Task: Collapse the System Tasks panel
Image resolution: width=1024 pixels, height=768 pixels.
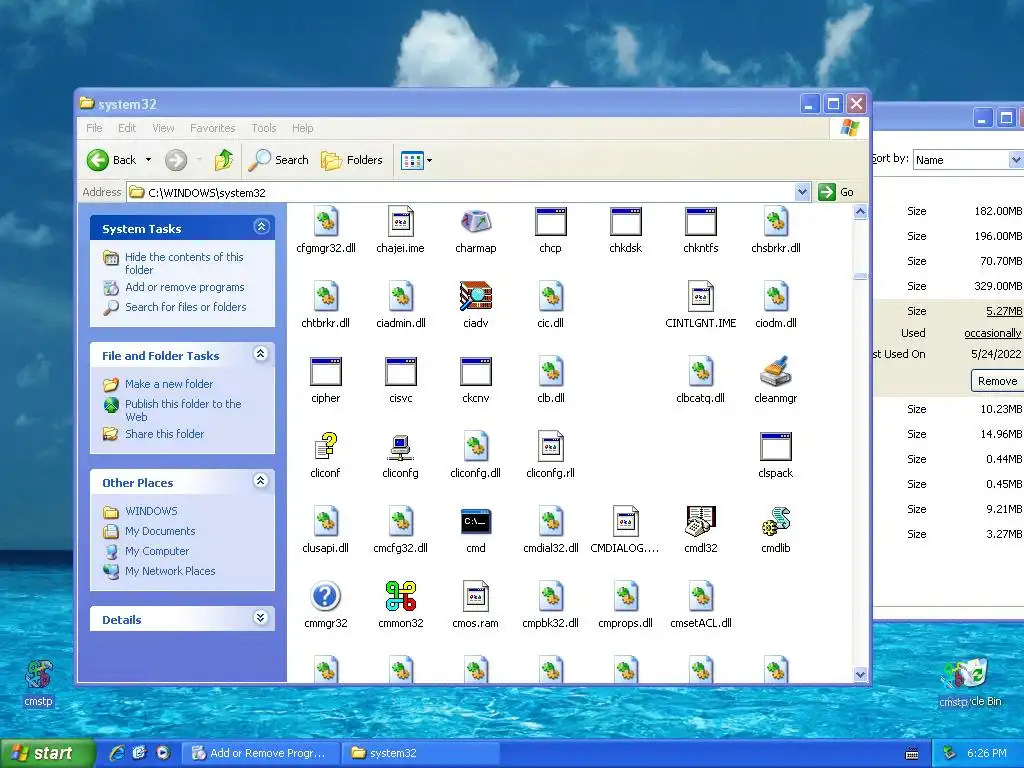Action: pyautogui.click(x=261, y=227)
